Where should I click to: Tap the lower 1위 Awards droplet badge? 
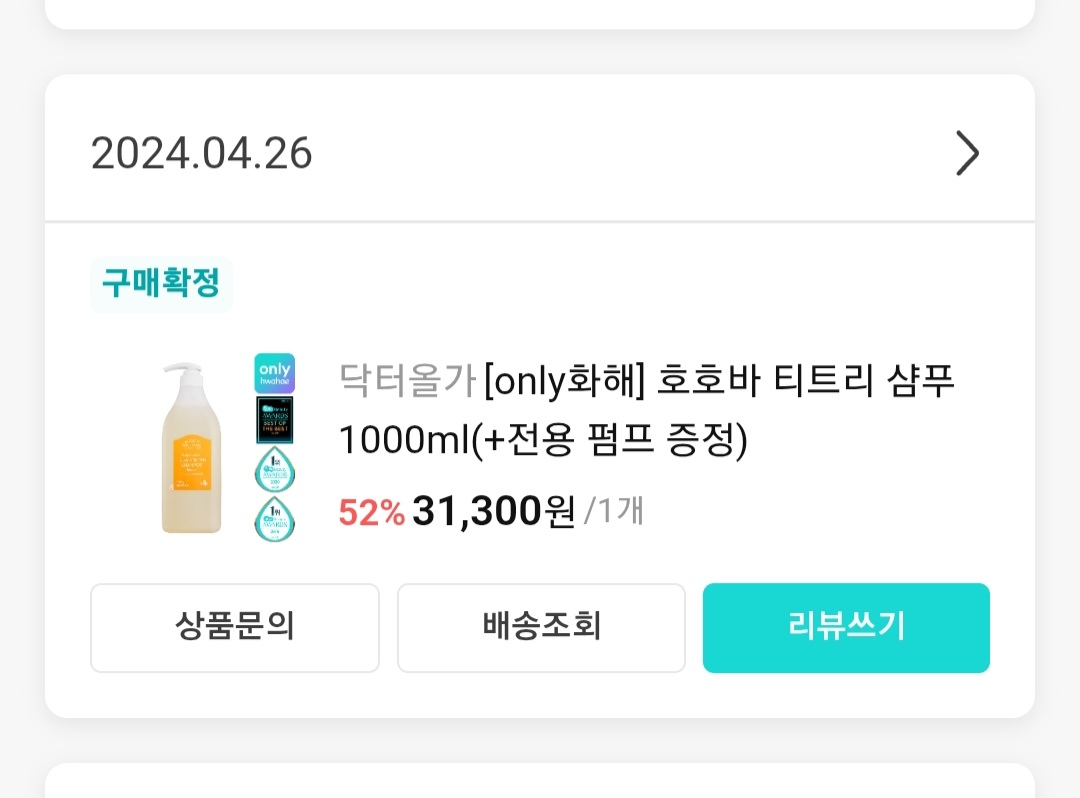pos(274,519)
